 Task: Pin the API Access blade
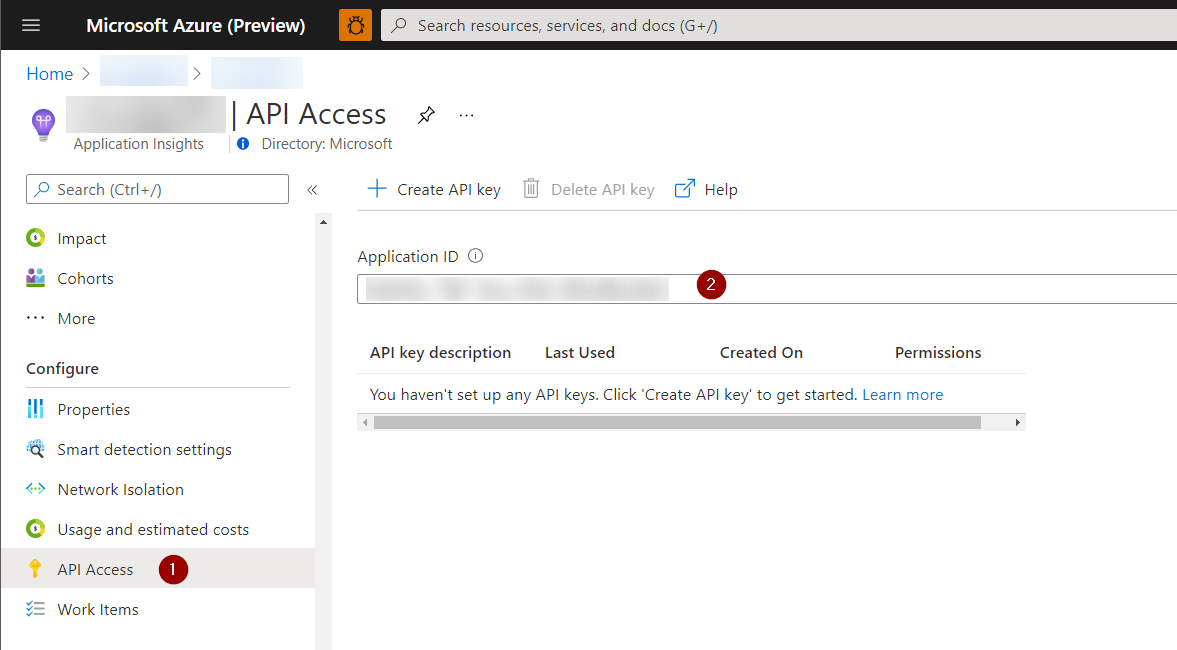pos(426,115)
